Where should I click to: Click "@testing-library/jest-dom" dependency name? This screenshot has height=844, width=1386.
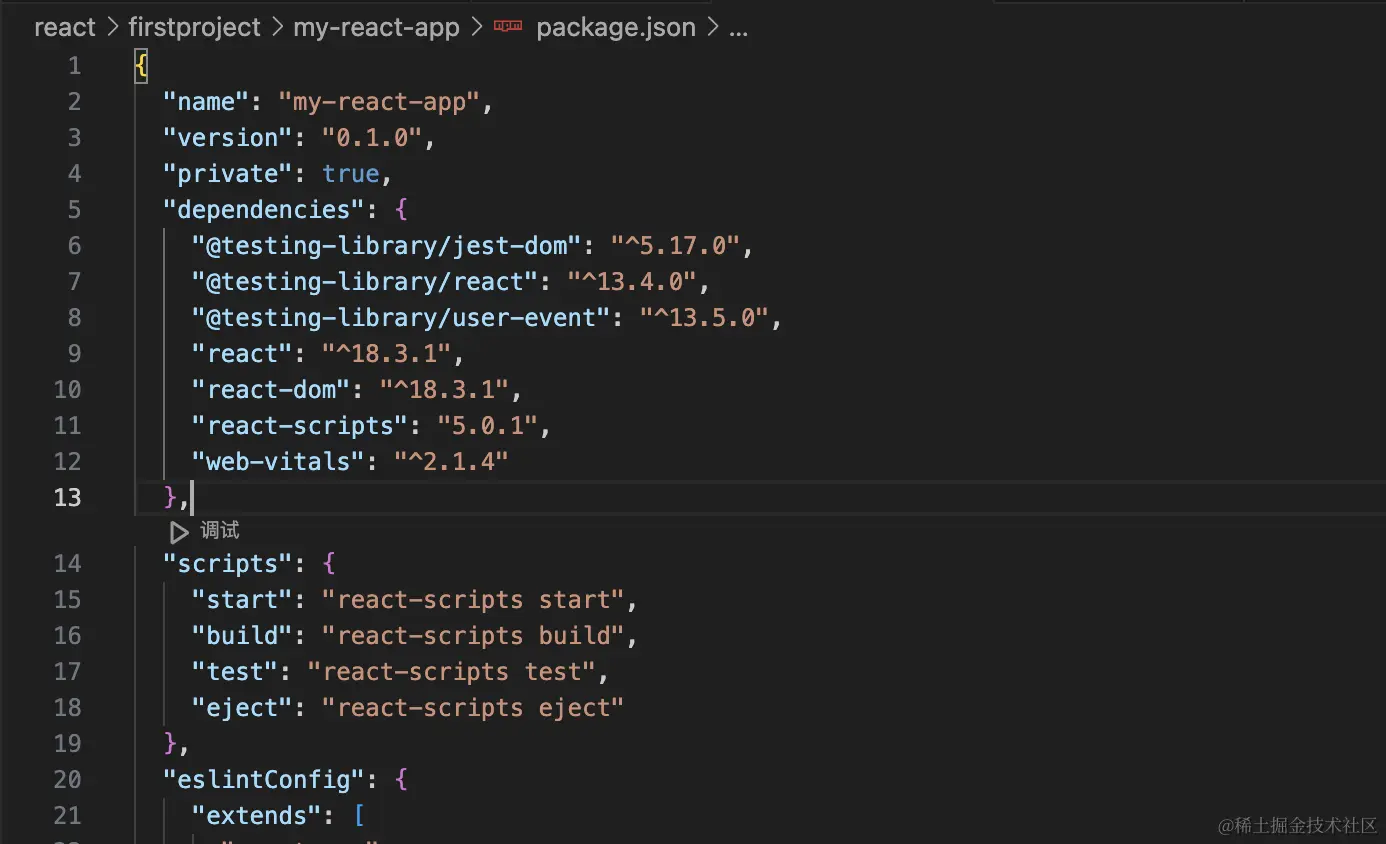pyautogui.click(x=387, y=246)
